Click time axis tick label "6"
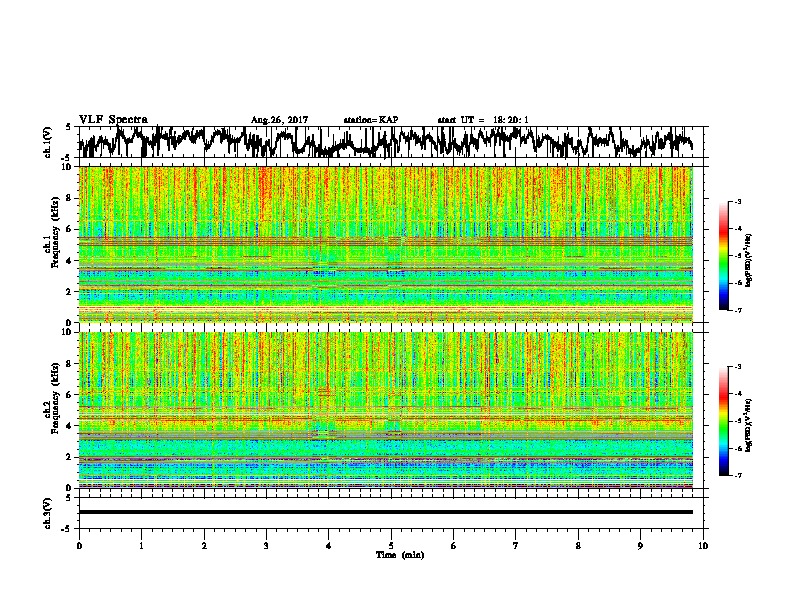This screenshot has width=792, height=612. [454, 546]
